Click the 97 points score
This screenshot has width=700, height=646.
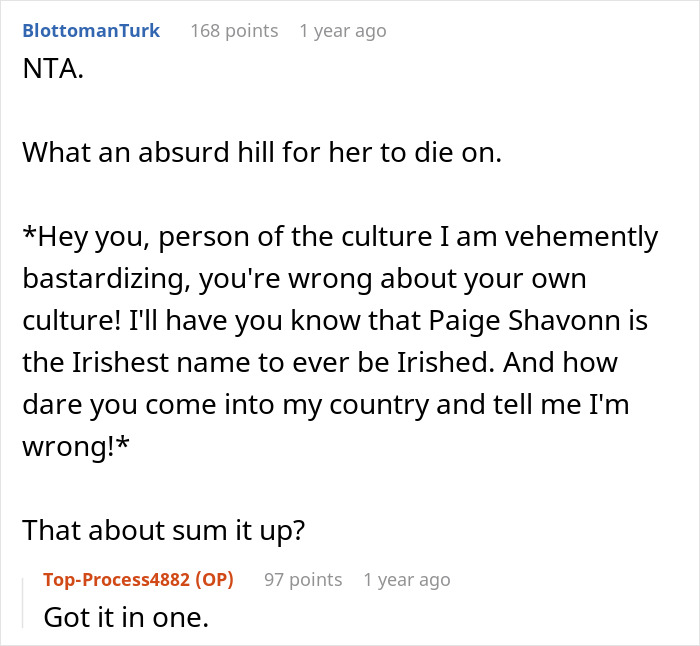[x=303, y=580]
